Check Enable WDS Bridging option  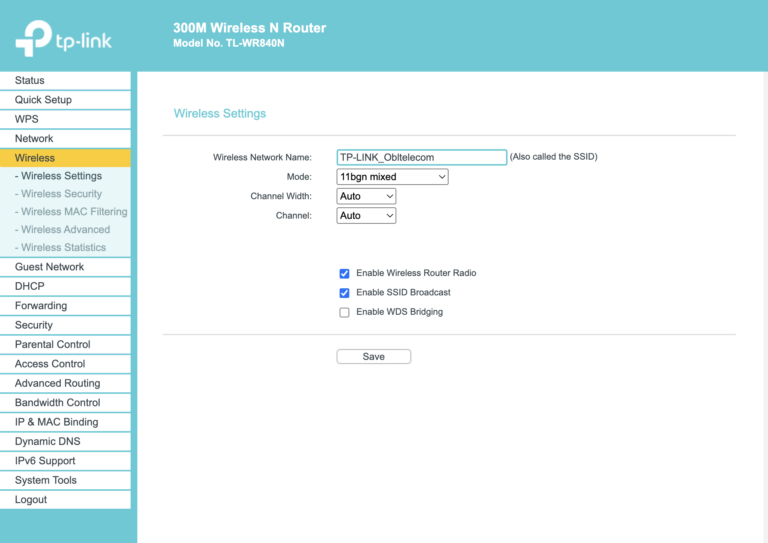point(344,312)
